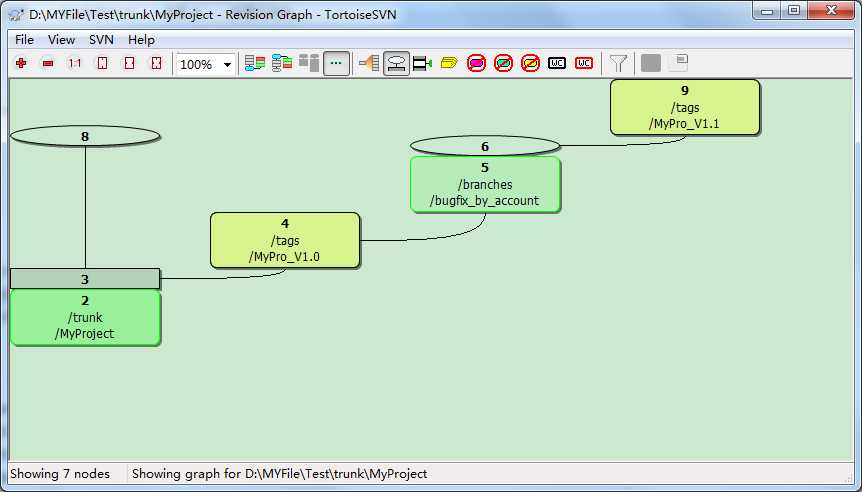Click the tree stripes page icon
The width and height of the screenshot is (862, 492).
pyautogui.click(x=679, y=63)
